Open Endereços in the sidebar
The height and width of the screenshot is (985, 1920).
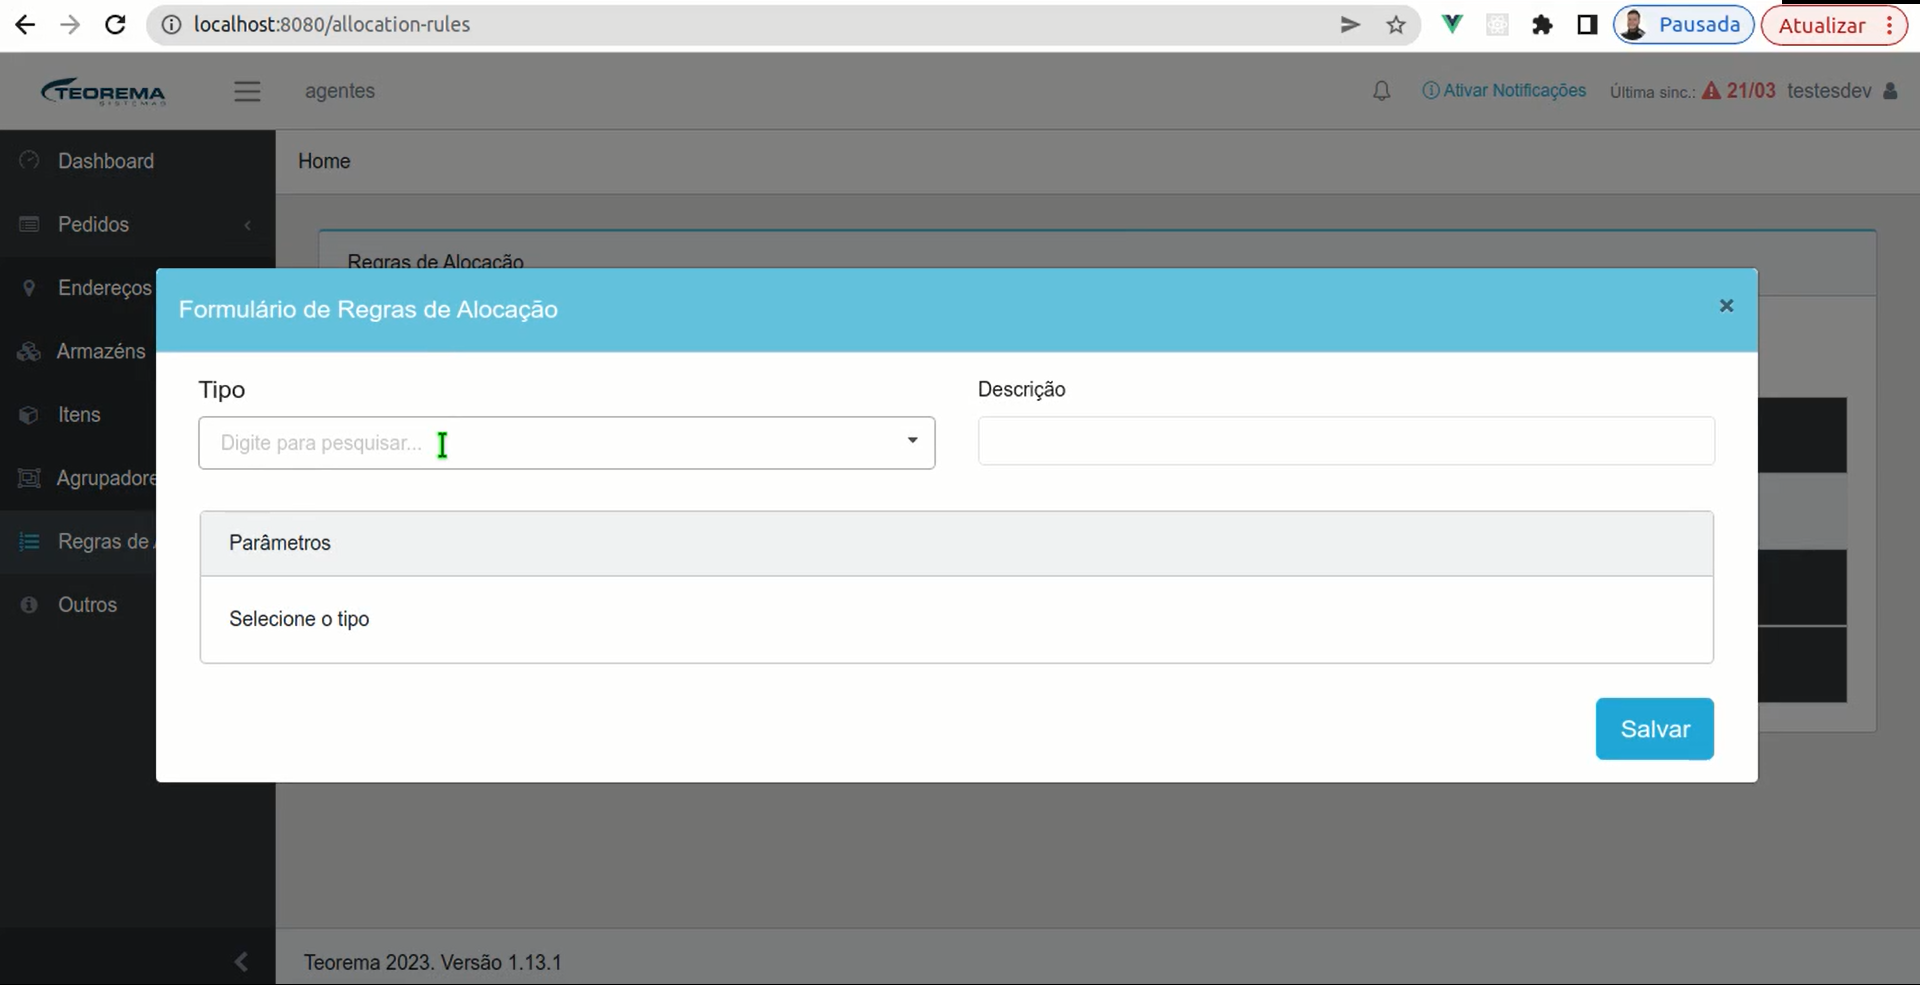(x=104, y=288)
